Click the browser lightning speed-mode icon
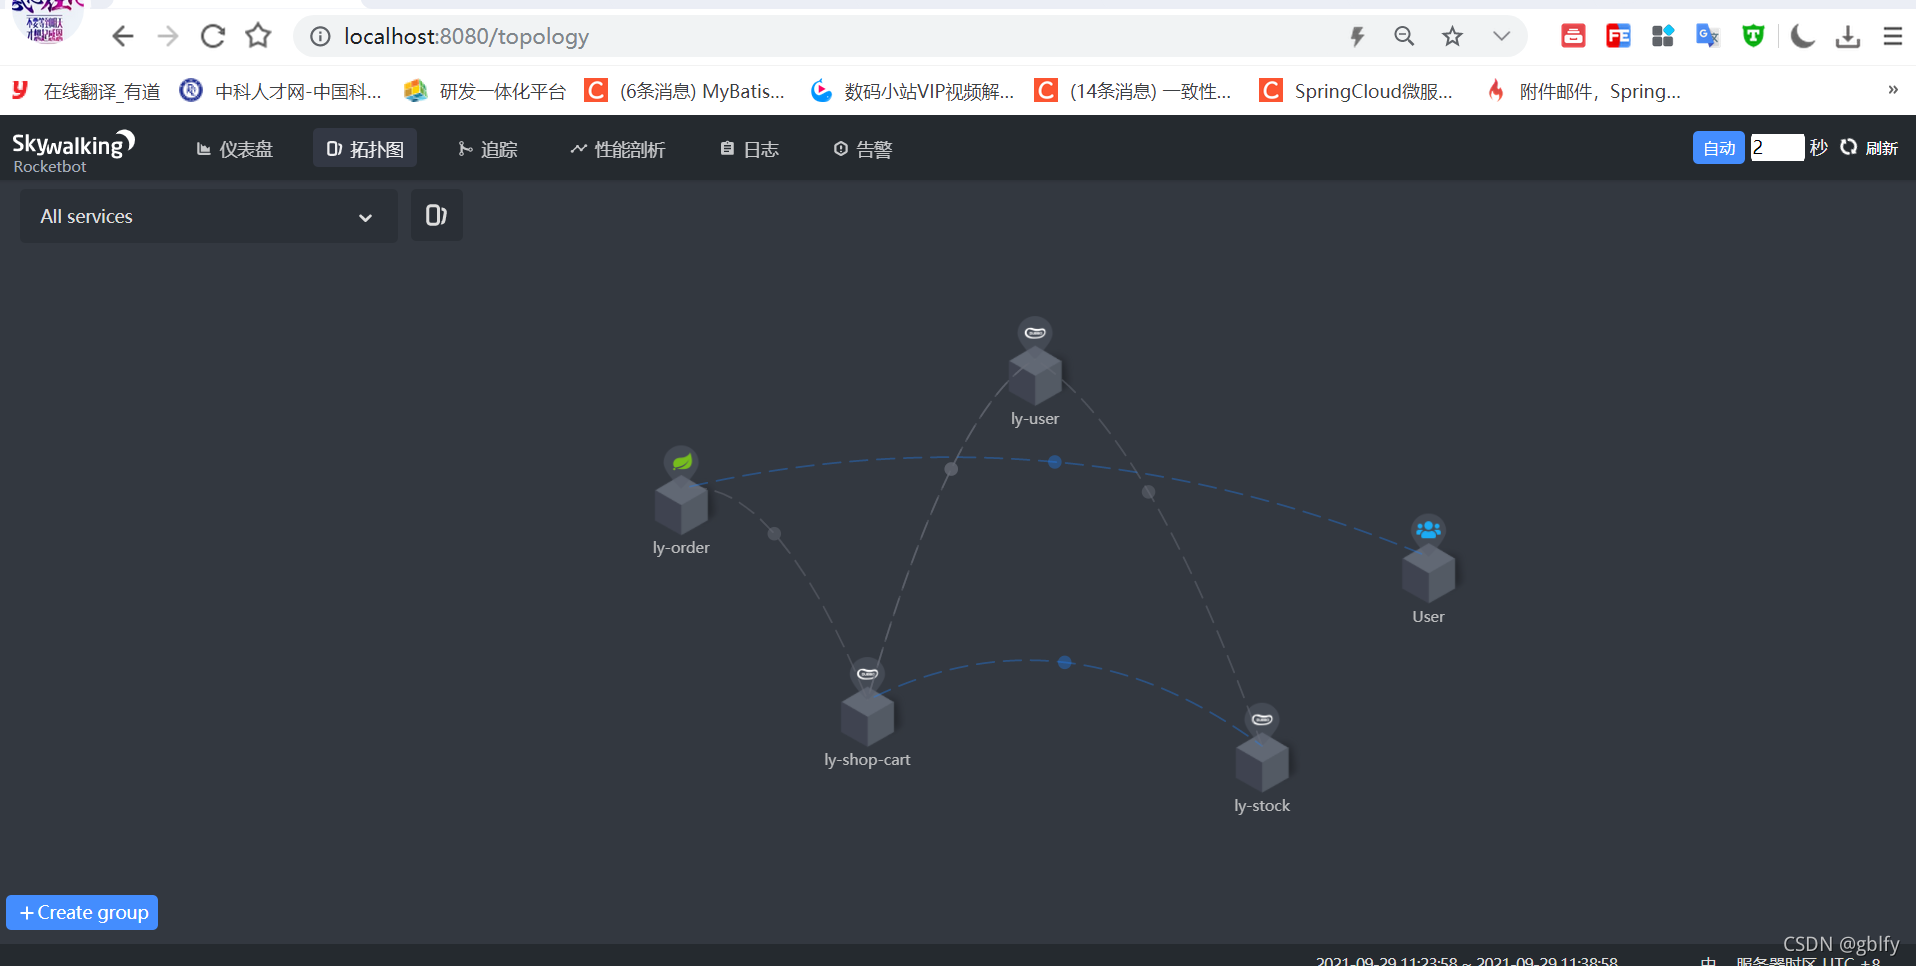 (x=1357, y=37)
